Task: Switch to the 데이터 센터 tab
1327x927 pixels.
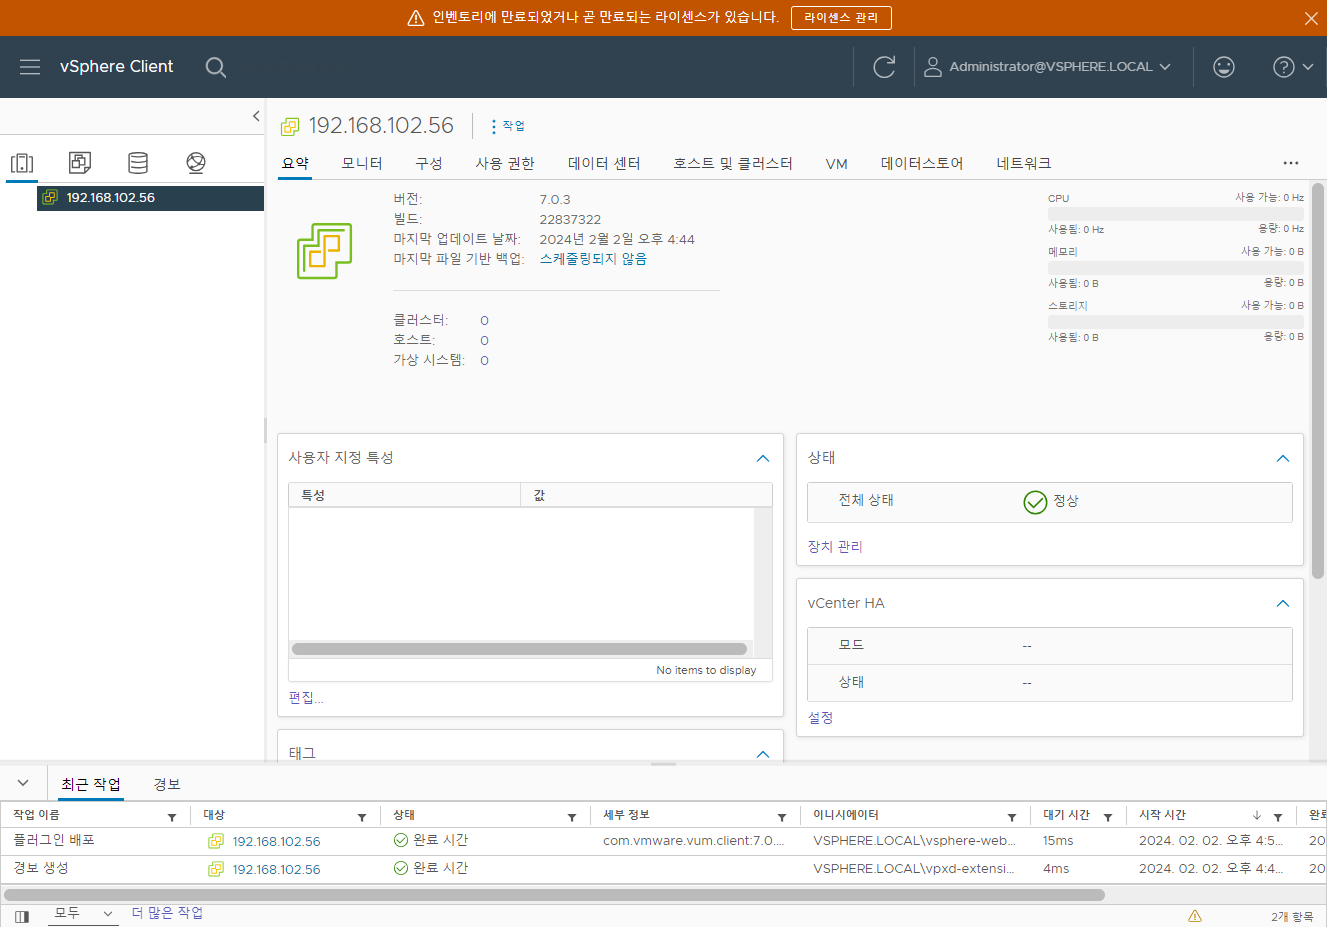Action: point(604,163)
